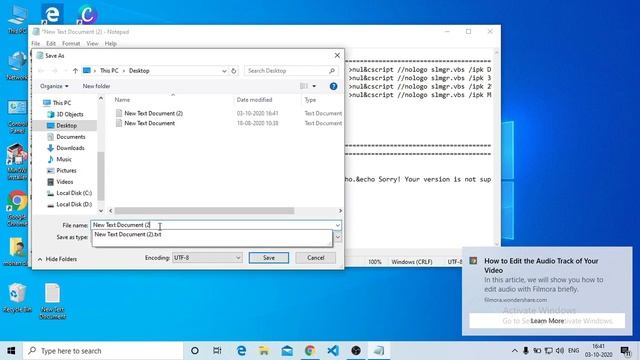
Task: Click the Search Desktop field
Action: [287, 71]
